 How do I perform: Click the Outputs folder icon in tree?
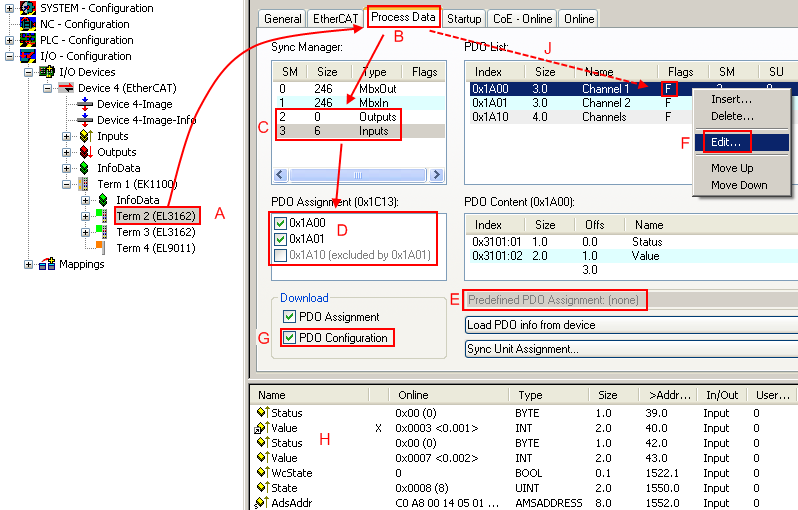pos(85,152)
